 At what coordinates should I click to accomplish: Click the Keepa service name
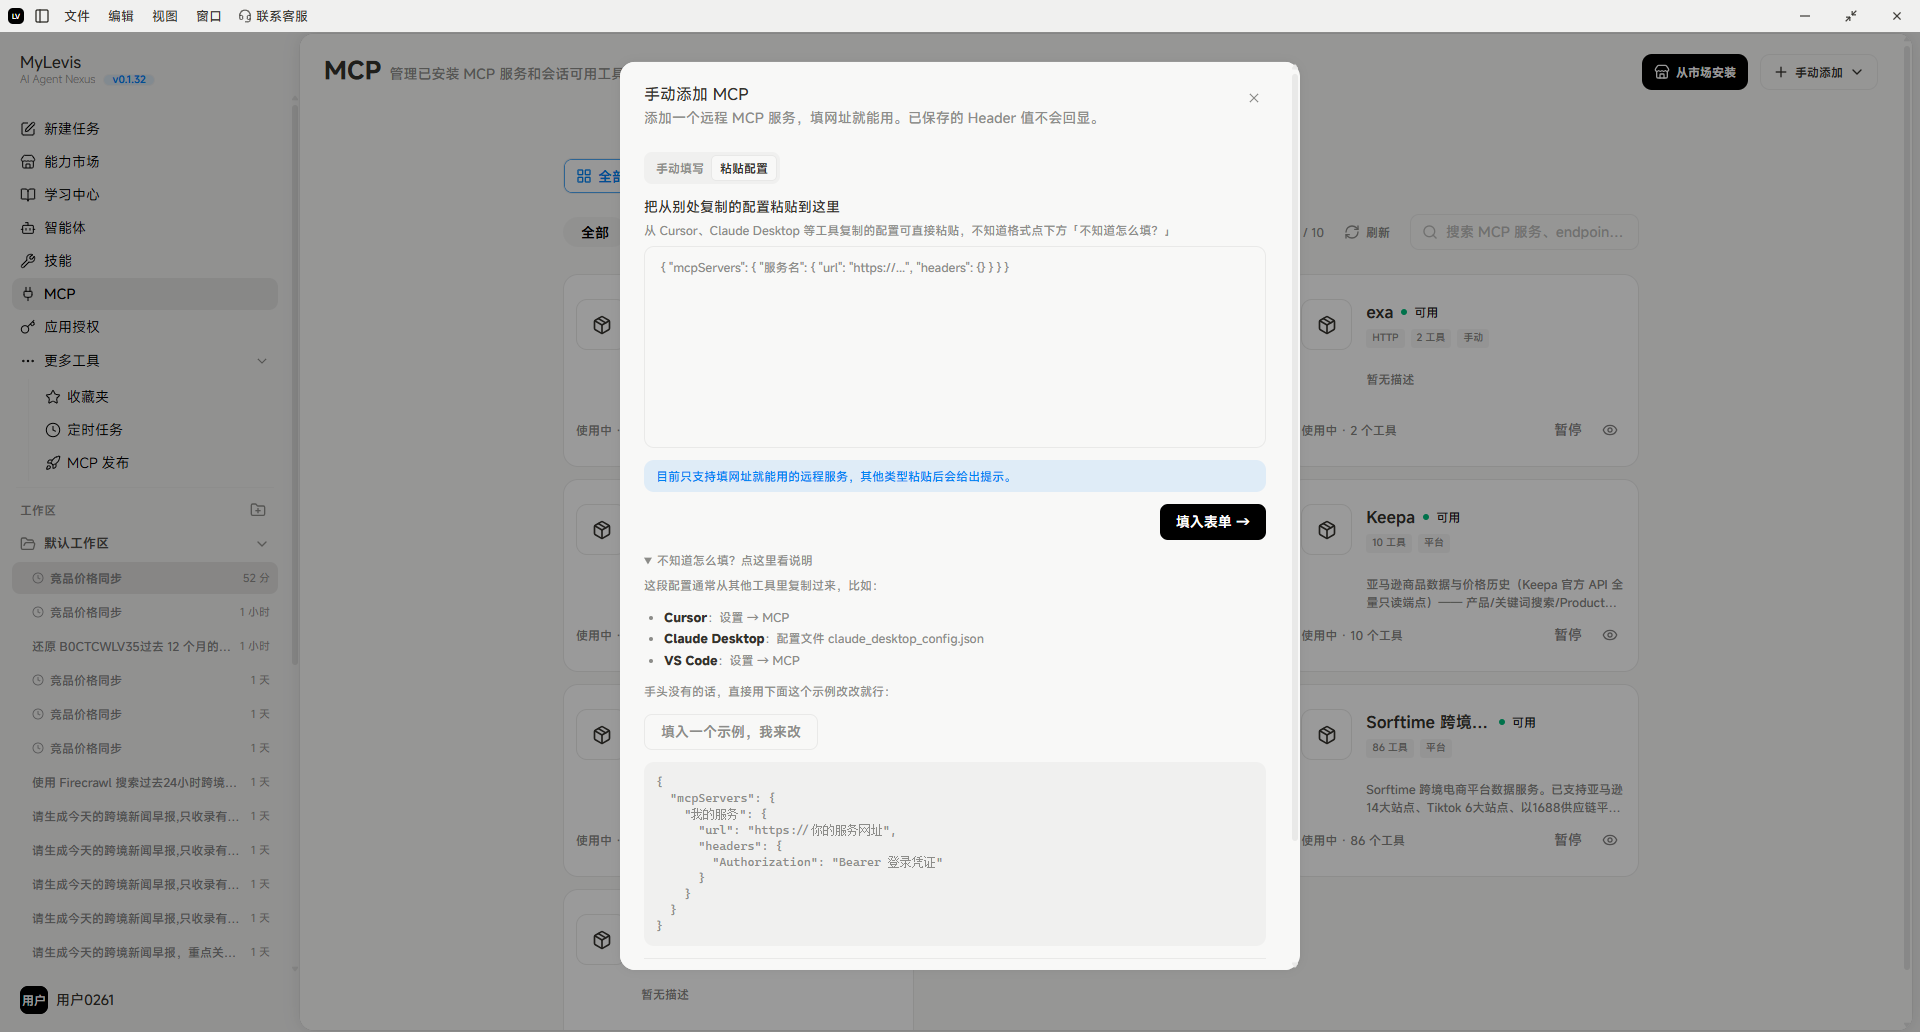pos(1390,517)
